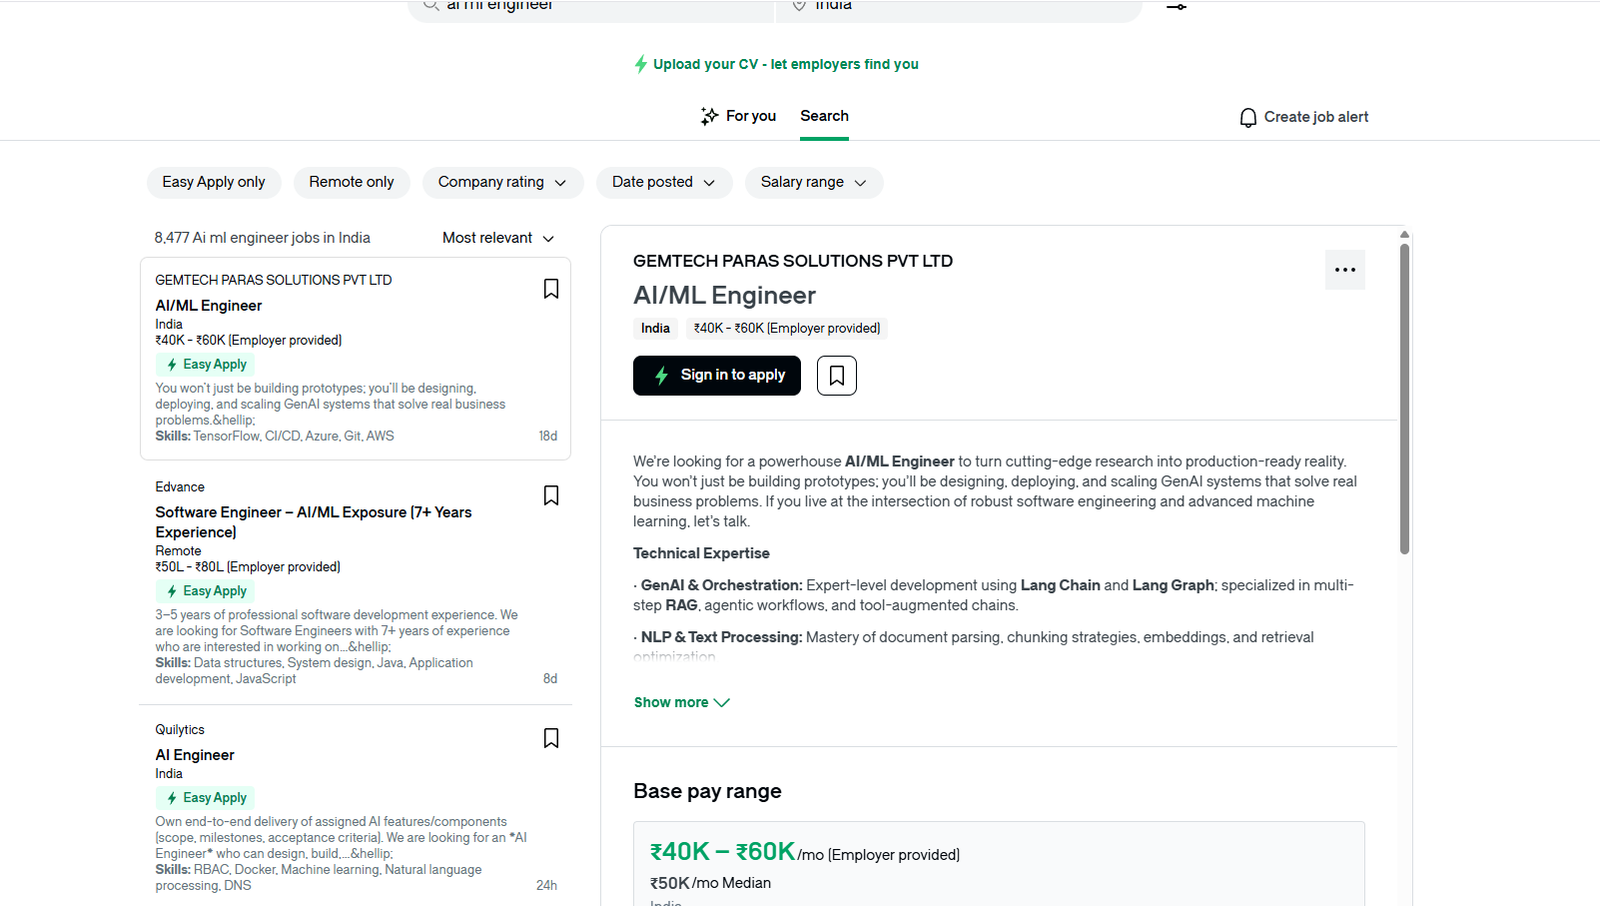
Task: Toggle the Remote only filter
Action: point(351,182)
